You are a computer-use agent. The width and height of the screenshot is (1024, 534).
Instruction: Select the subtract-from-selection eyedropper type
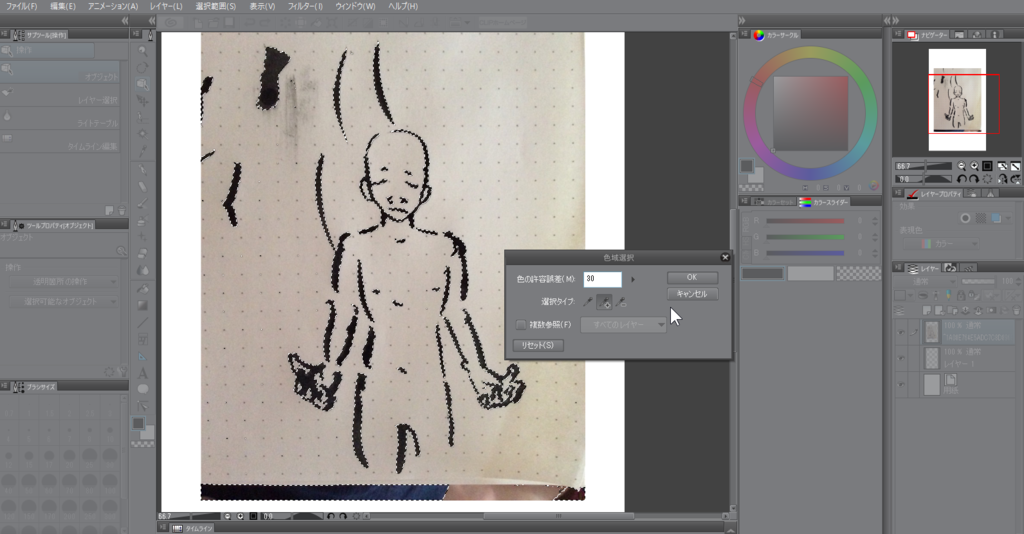[x=620, y=302]
